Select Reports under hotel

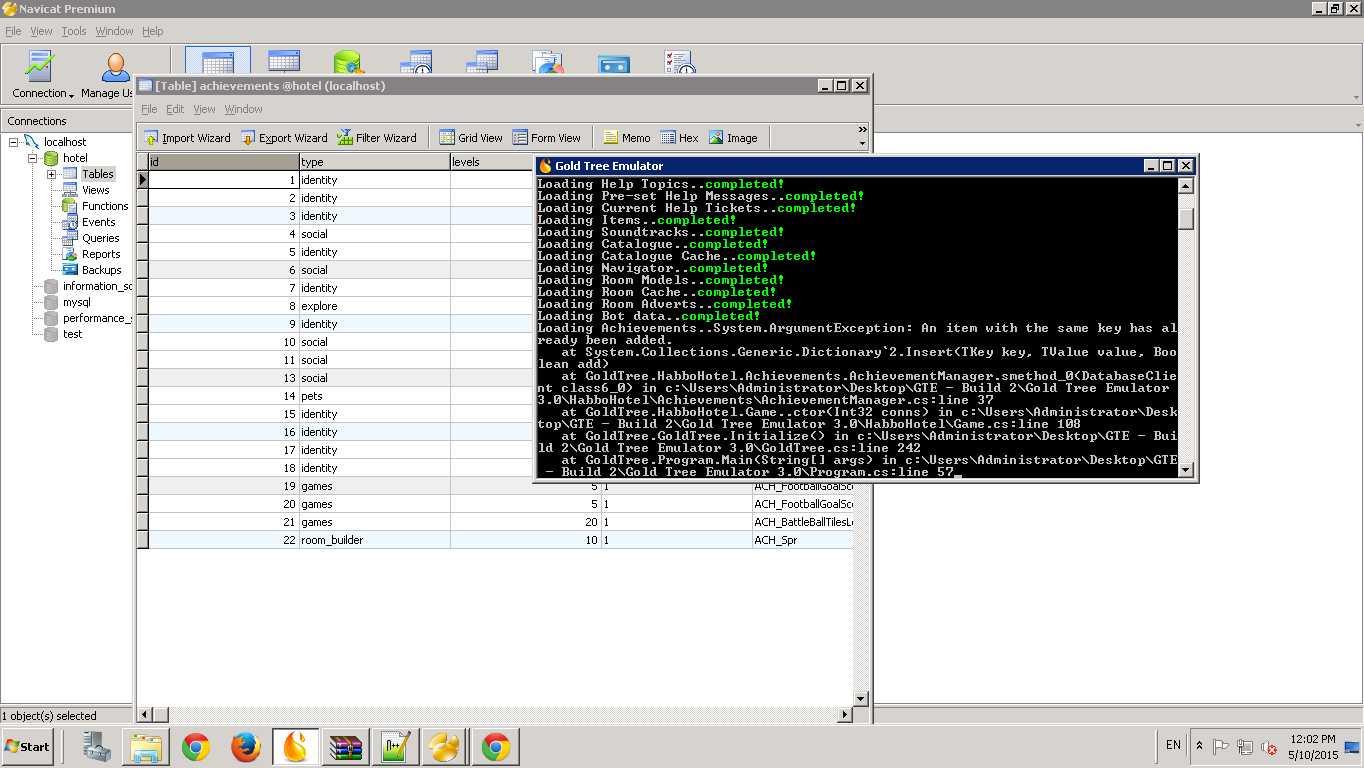click(x=101, y=254)
